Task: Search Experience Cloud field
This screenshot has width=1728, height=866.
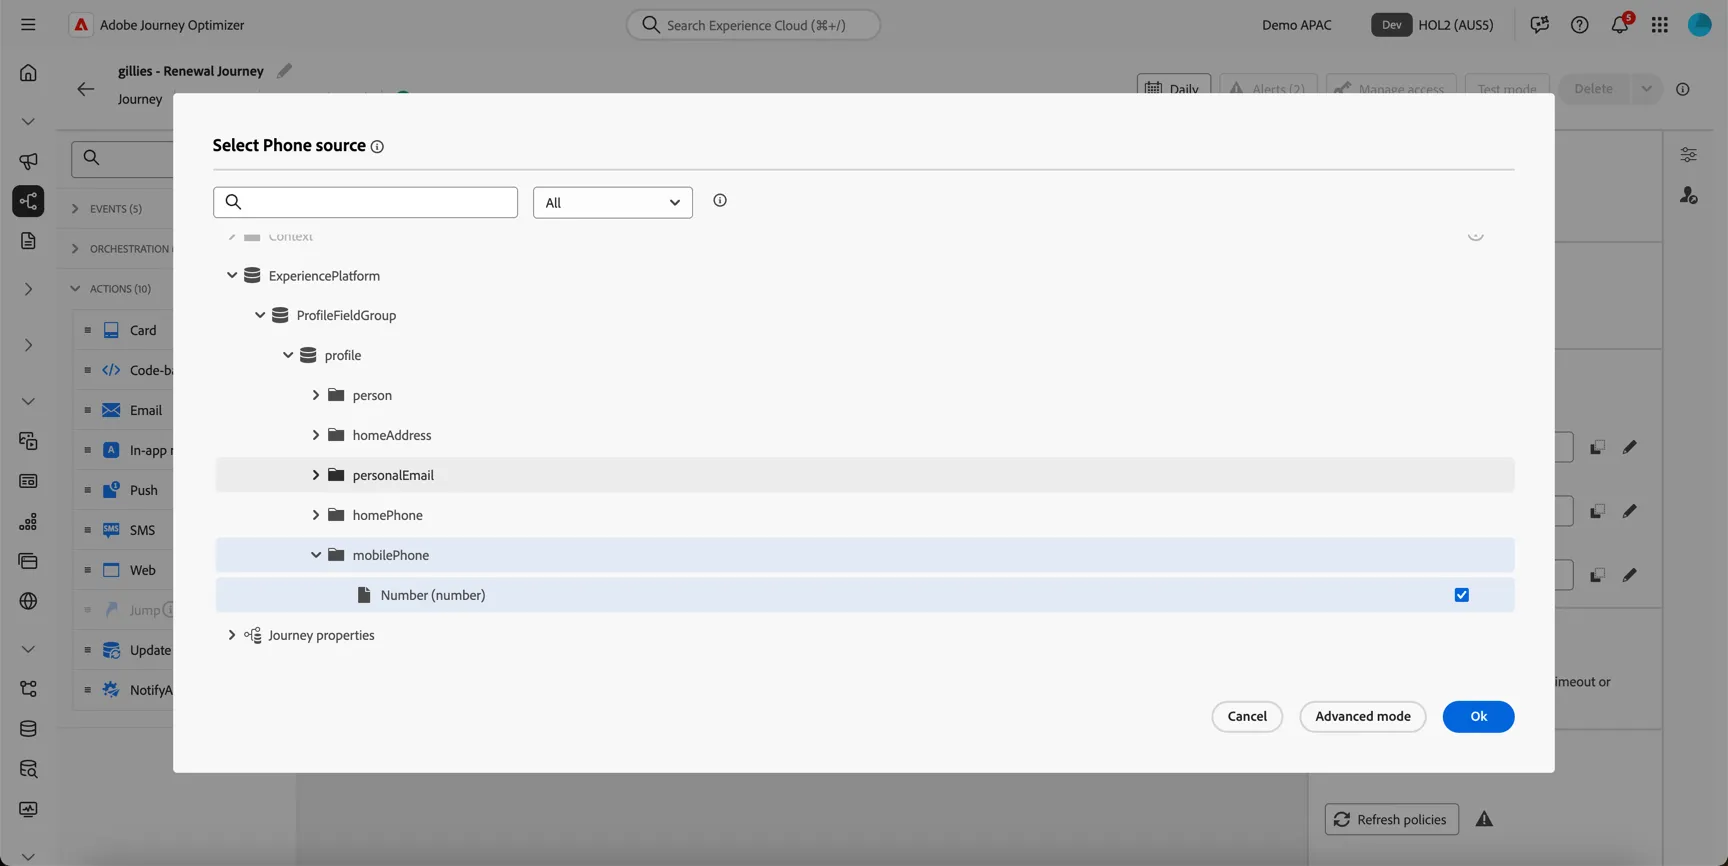Action: (x=753, y=25)
